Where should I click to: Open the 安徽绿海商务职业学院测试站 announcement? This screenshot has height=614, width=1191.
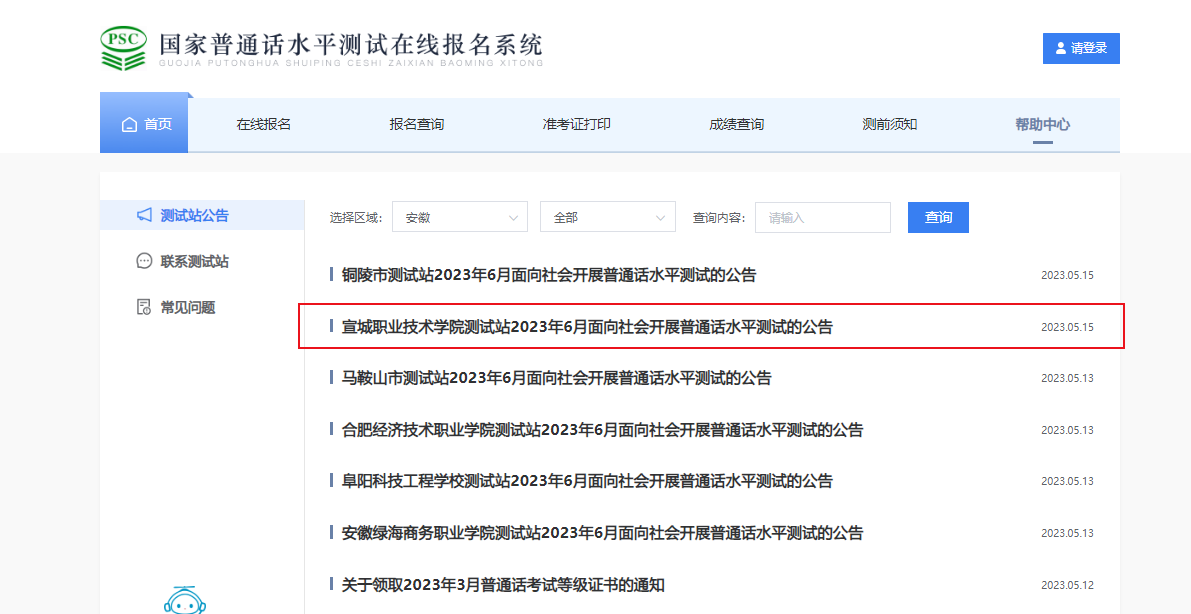(x=602, y=532)
